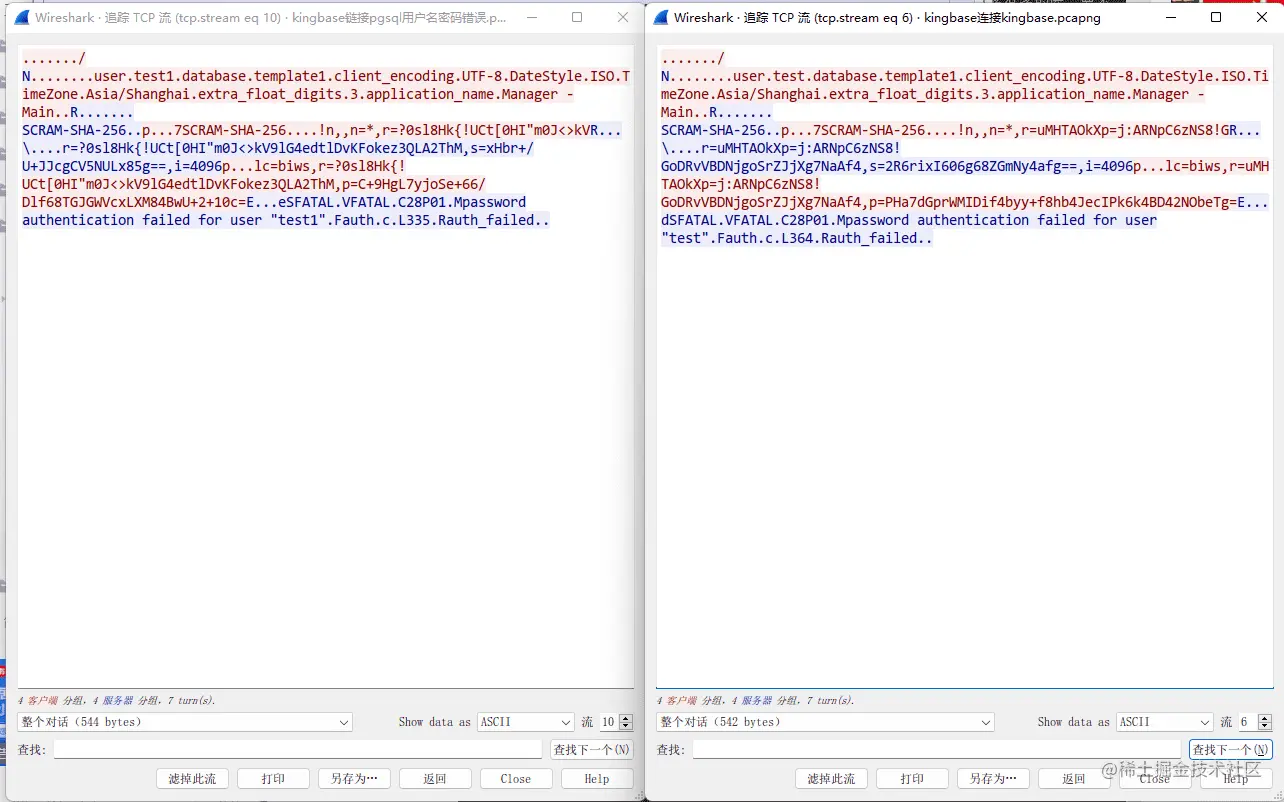Click 返回 in the stream 6 window
The image size is (1284, 802).
1075,779
